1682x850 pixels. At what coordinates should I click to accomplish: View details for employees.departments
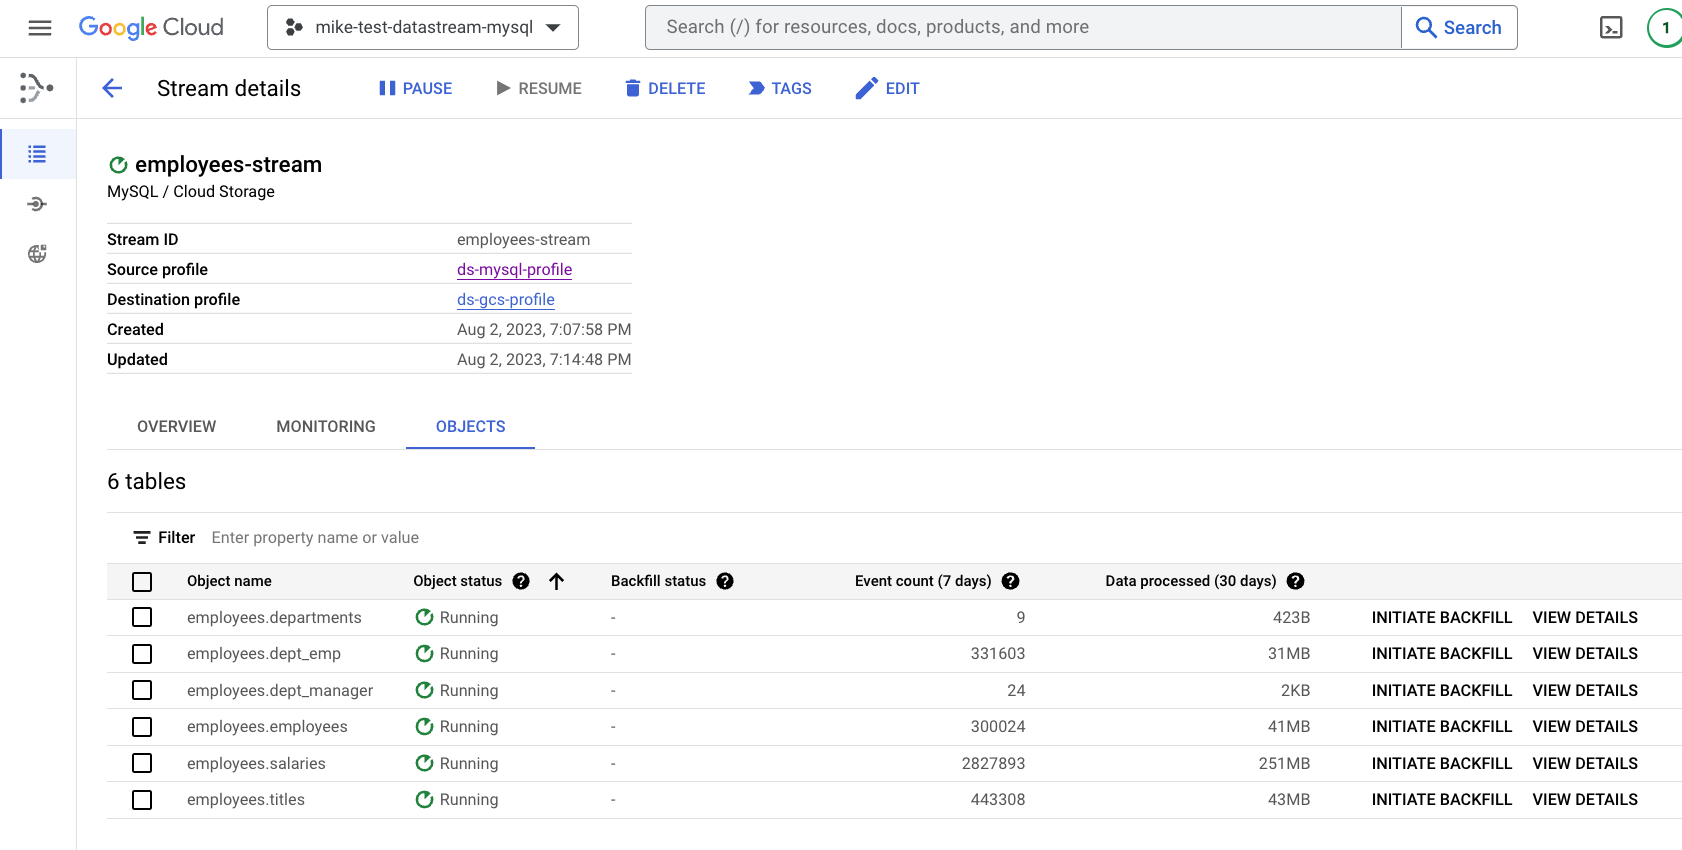tap(1585, 617)
